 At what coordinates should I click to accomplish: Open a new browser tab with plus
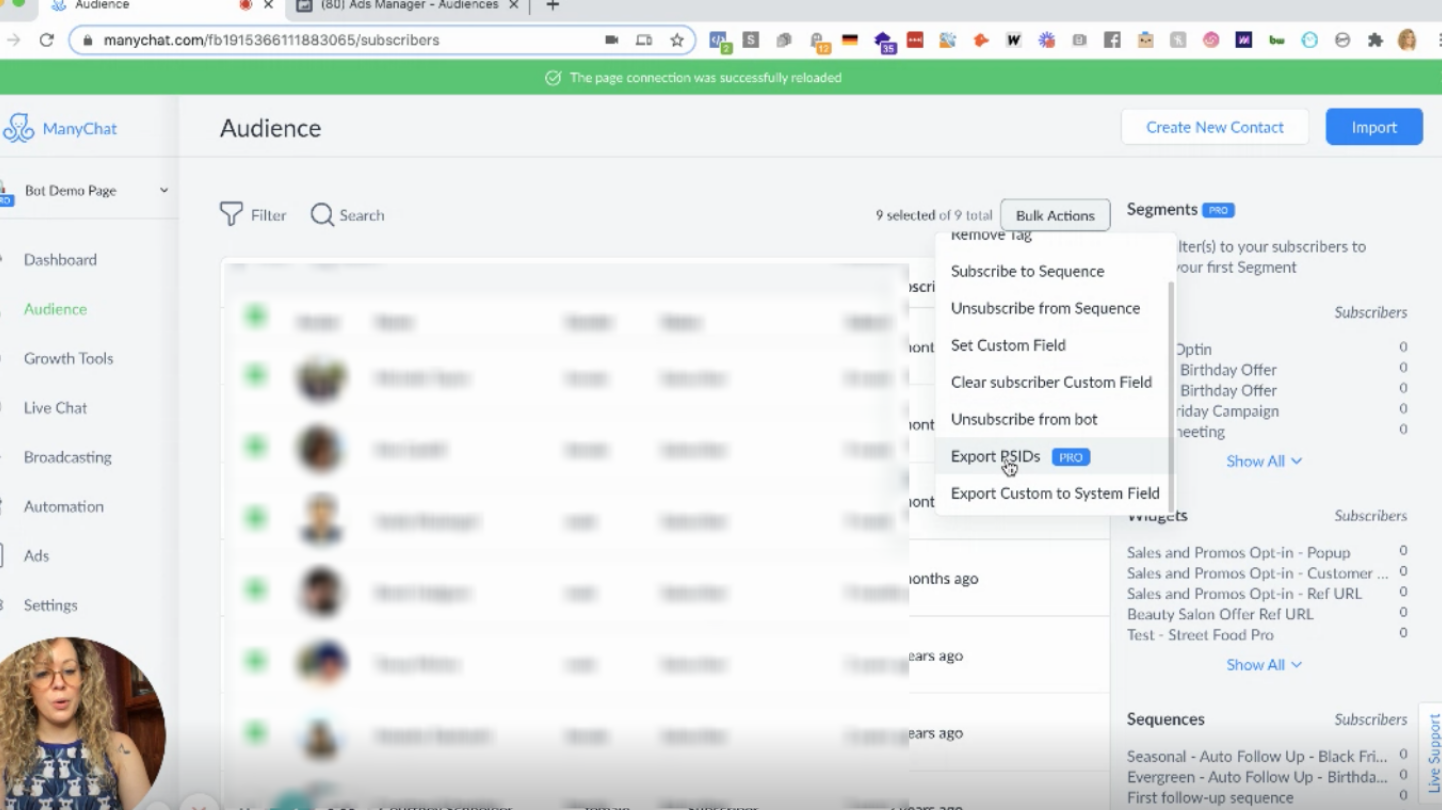coord(552,6)
